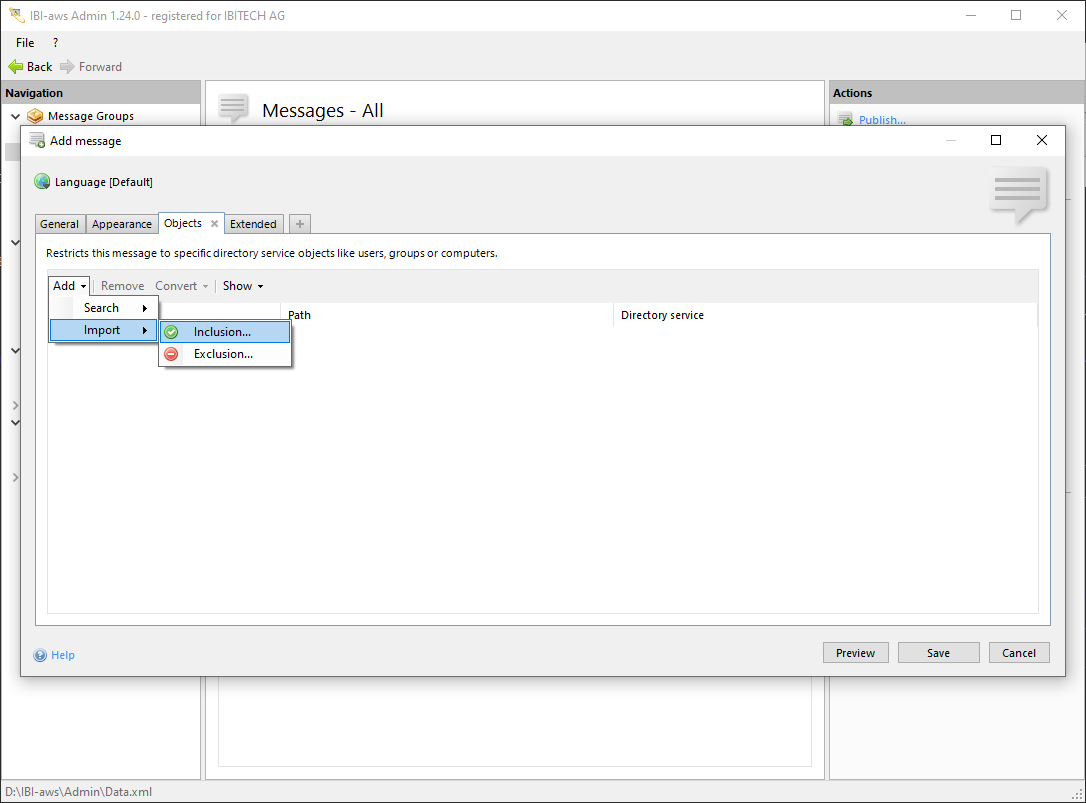This screenshot has height=803, width=1086.
Task: Open the Extended tab
Action: pos(253,224)
